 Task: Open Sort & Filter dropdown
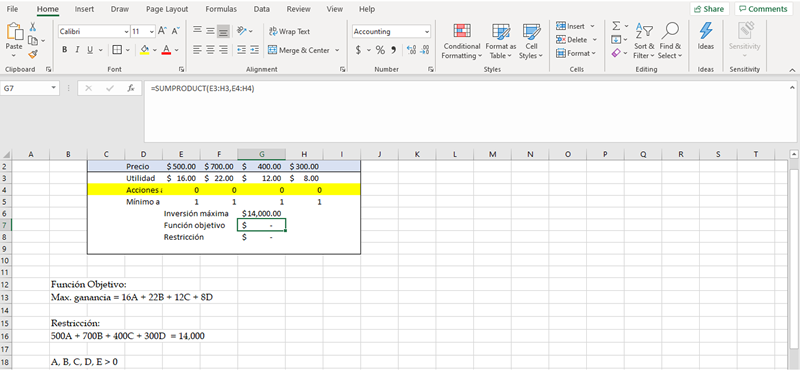[x=644, y=41]
